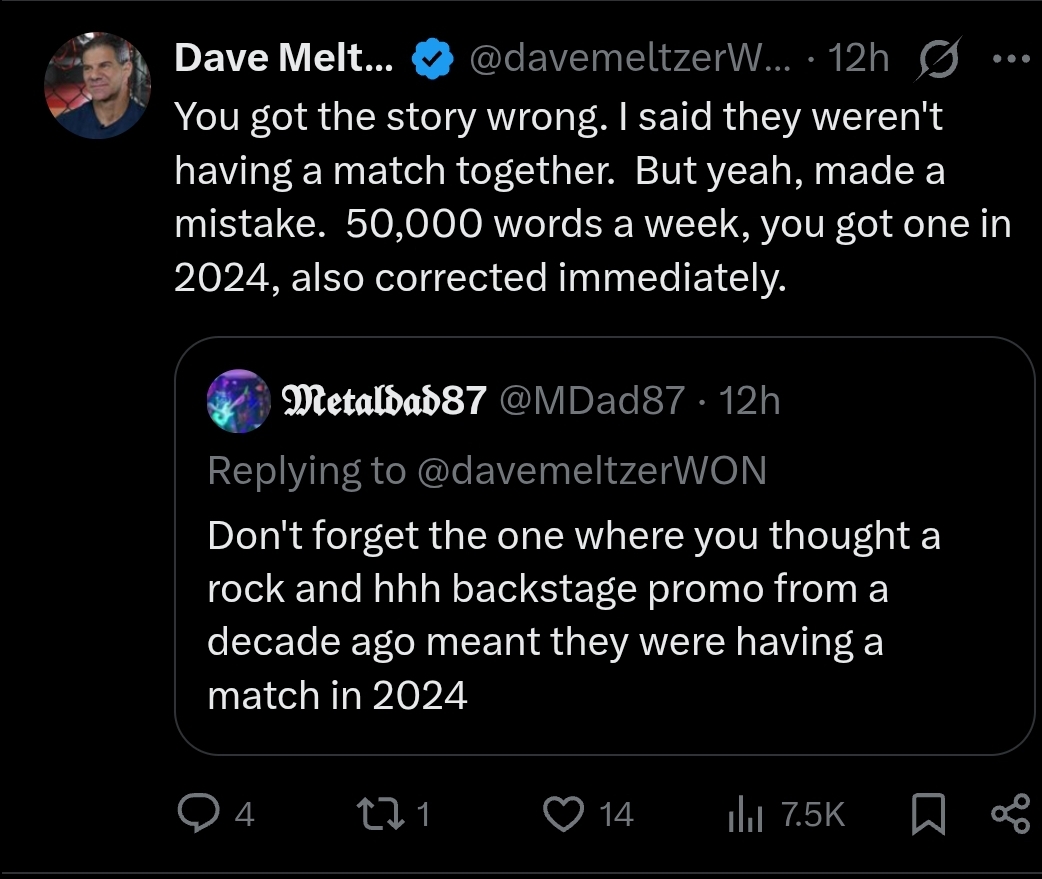The image size is (1042, 879).
Task: Click Metaldad87's avatar in quoted tweet
Action: [x=236, y=401]
